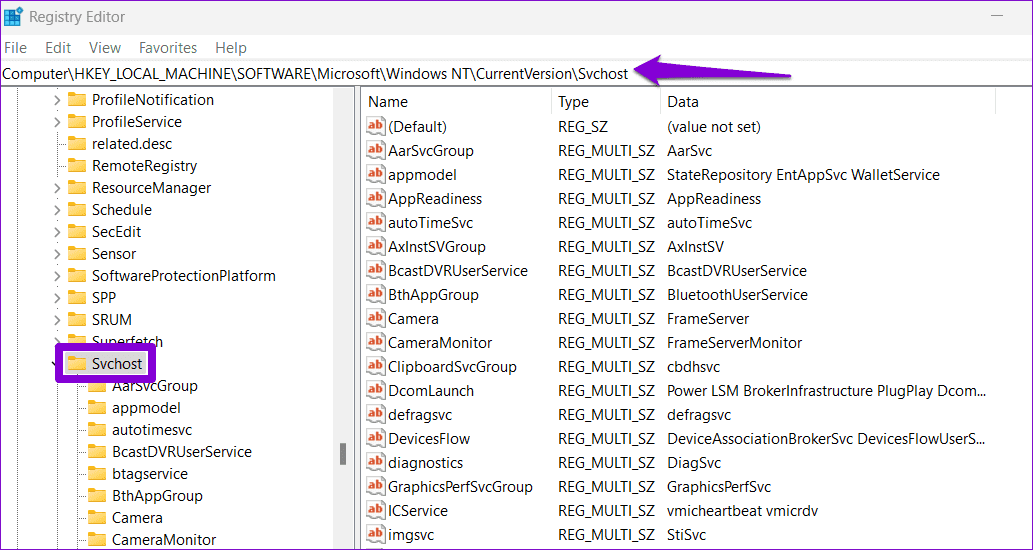The image size is (1033, 550).
Task: Select the Superfetch key in tree
Action: (127, 341)
